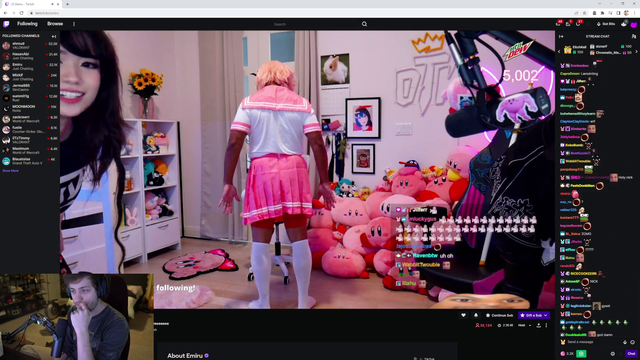Click the Host button under the video

click(522, 325)
